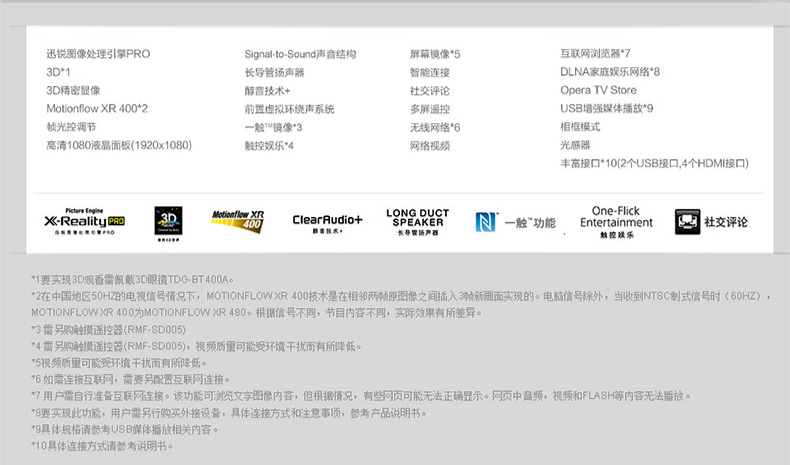Screen dimensions: 790x465
Task: Click the text DLNA家庭娱乐网络*8
Action: 610,72
